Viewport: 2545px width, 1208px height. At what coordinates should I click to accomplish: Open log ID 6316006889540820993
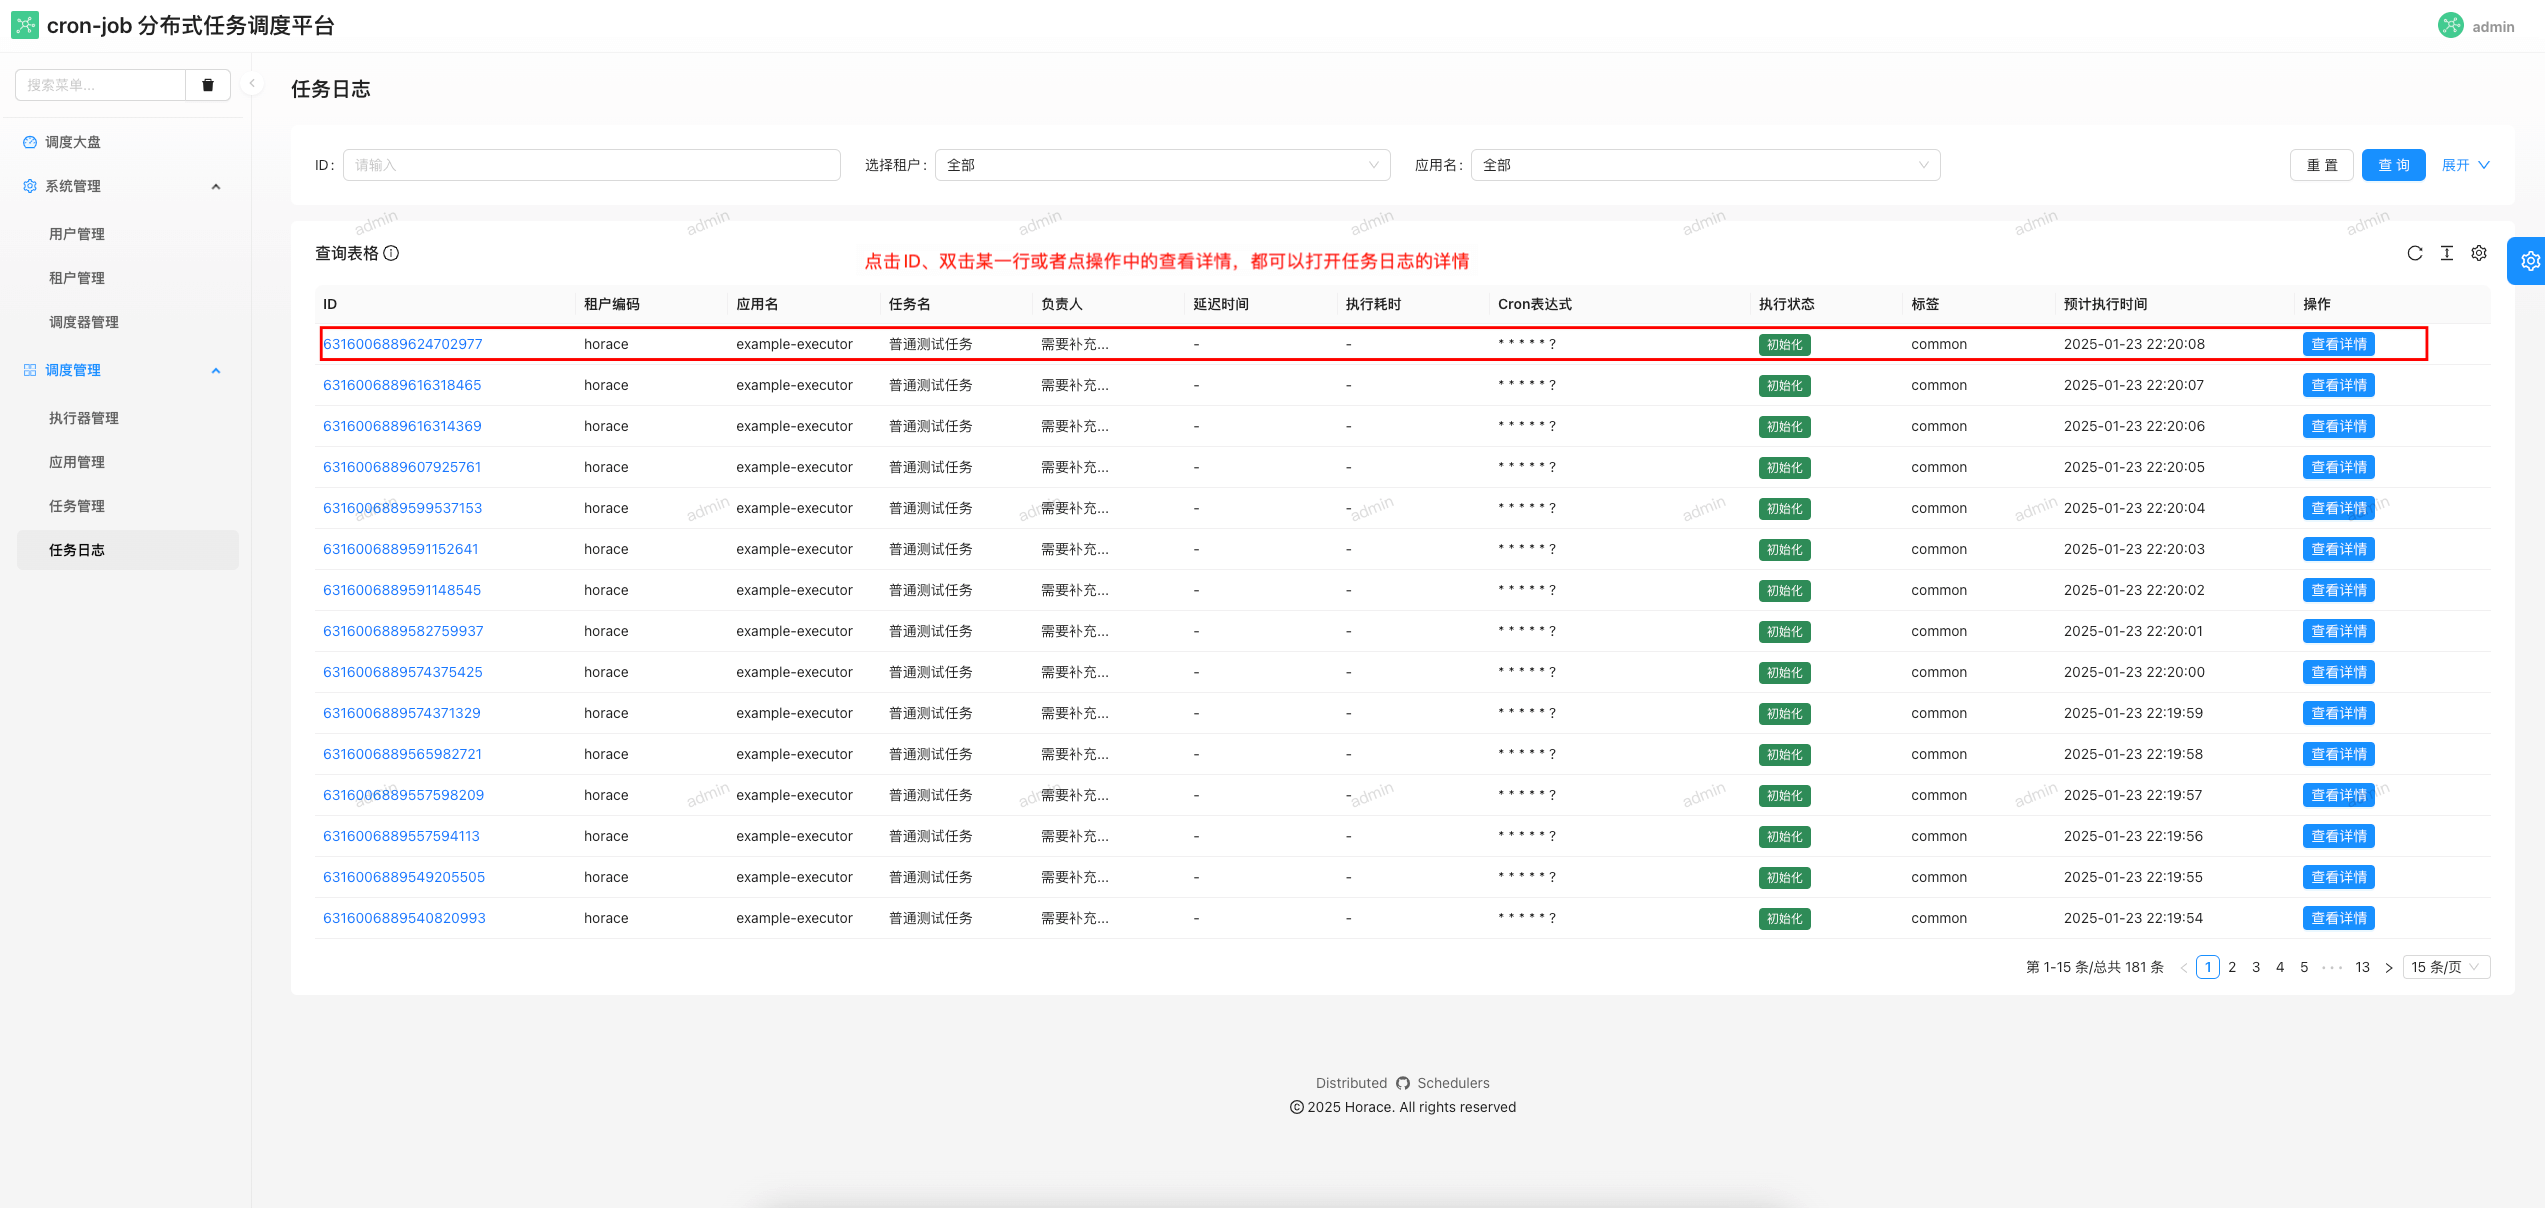pos(404,918)
